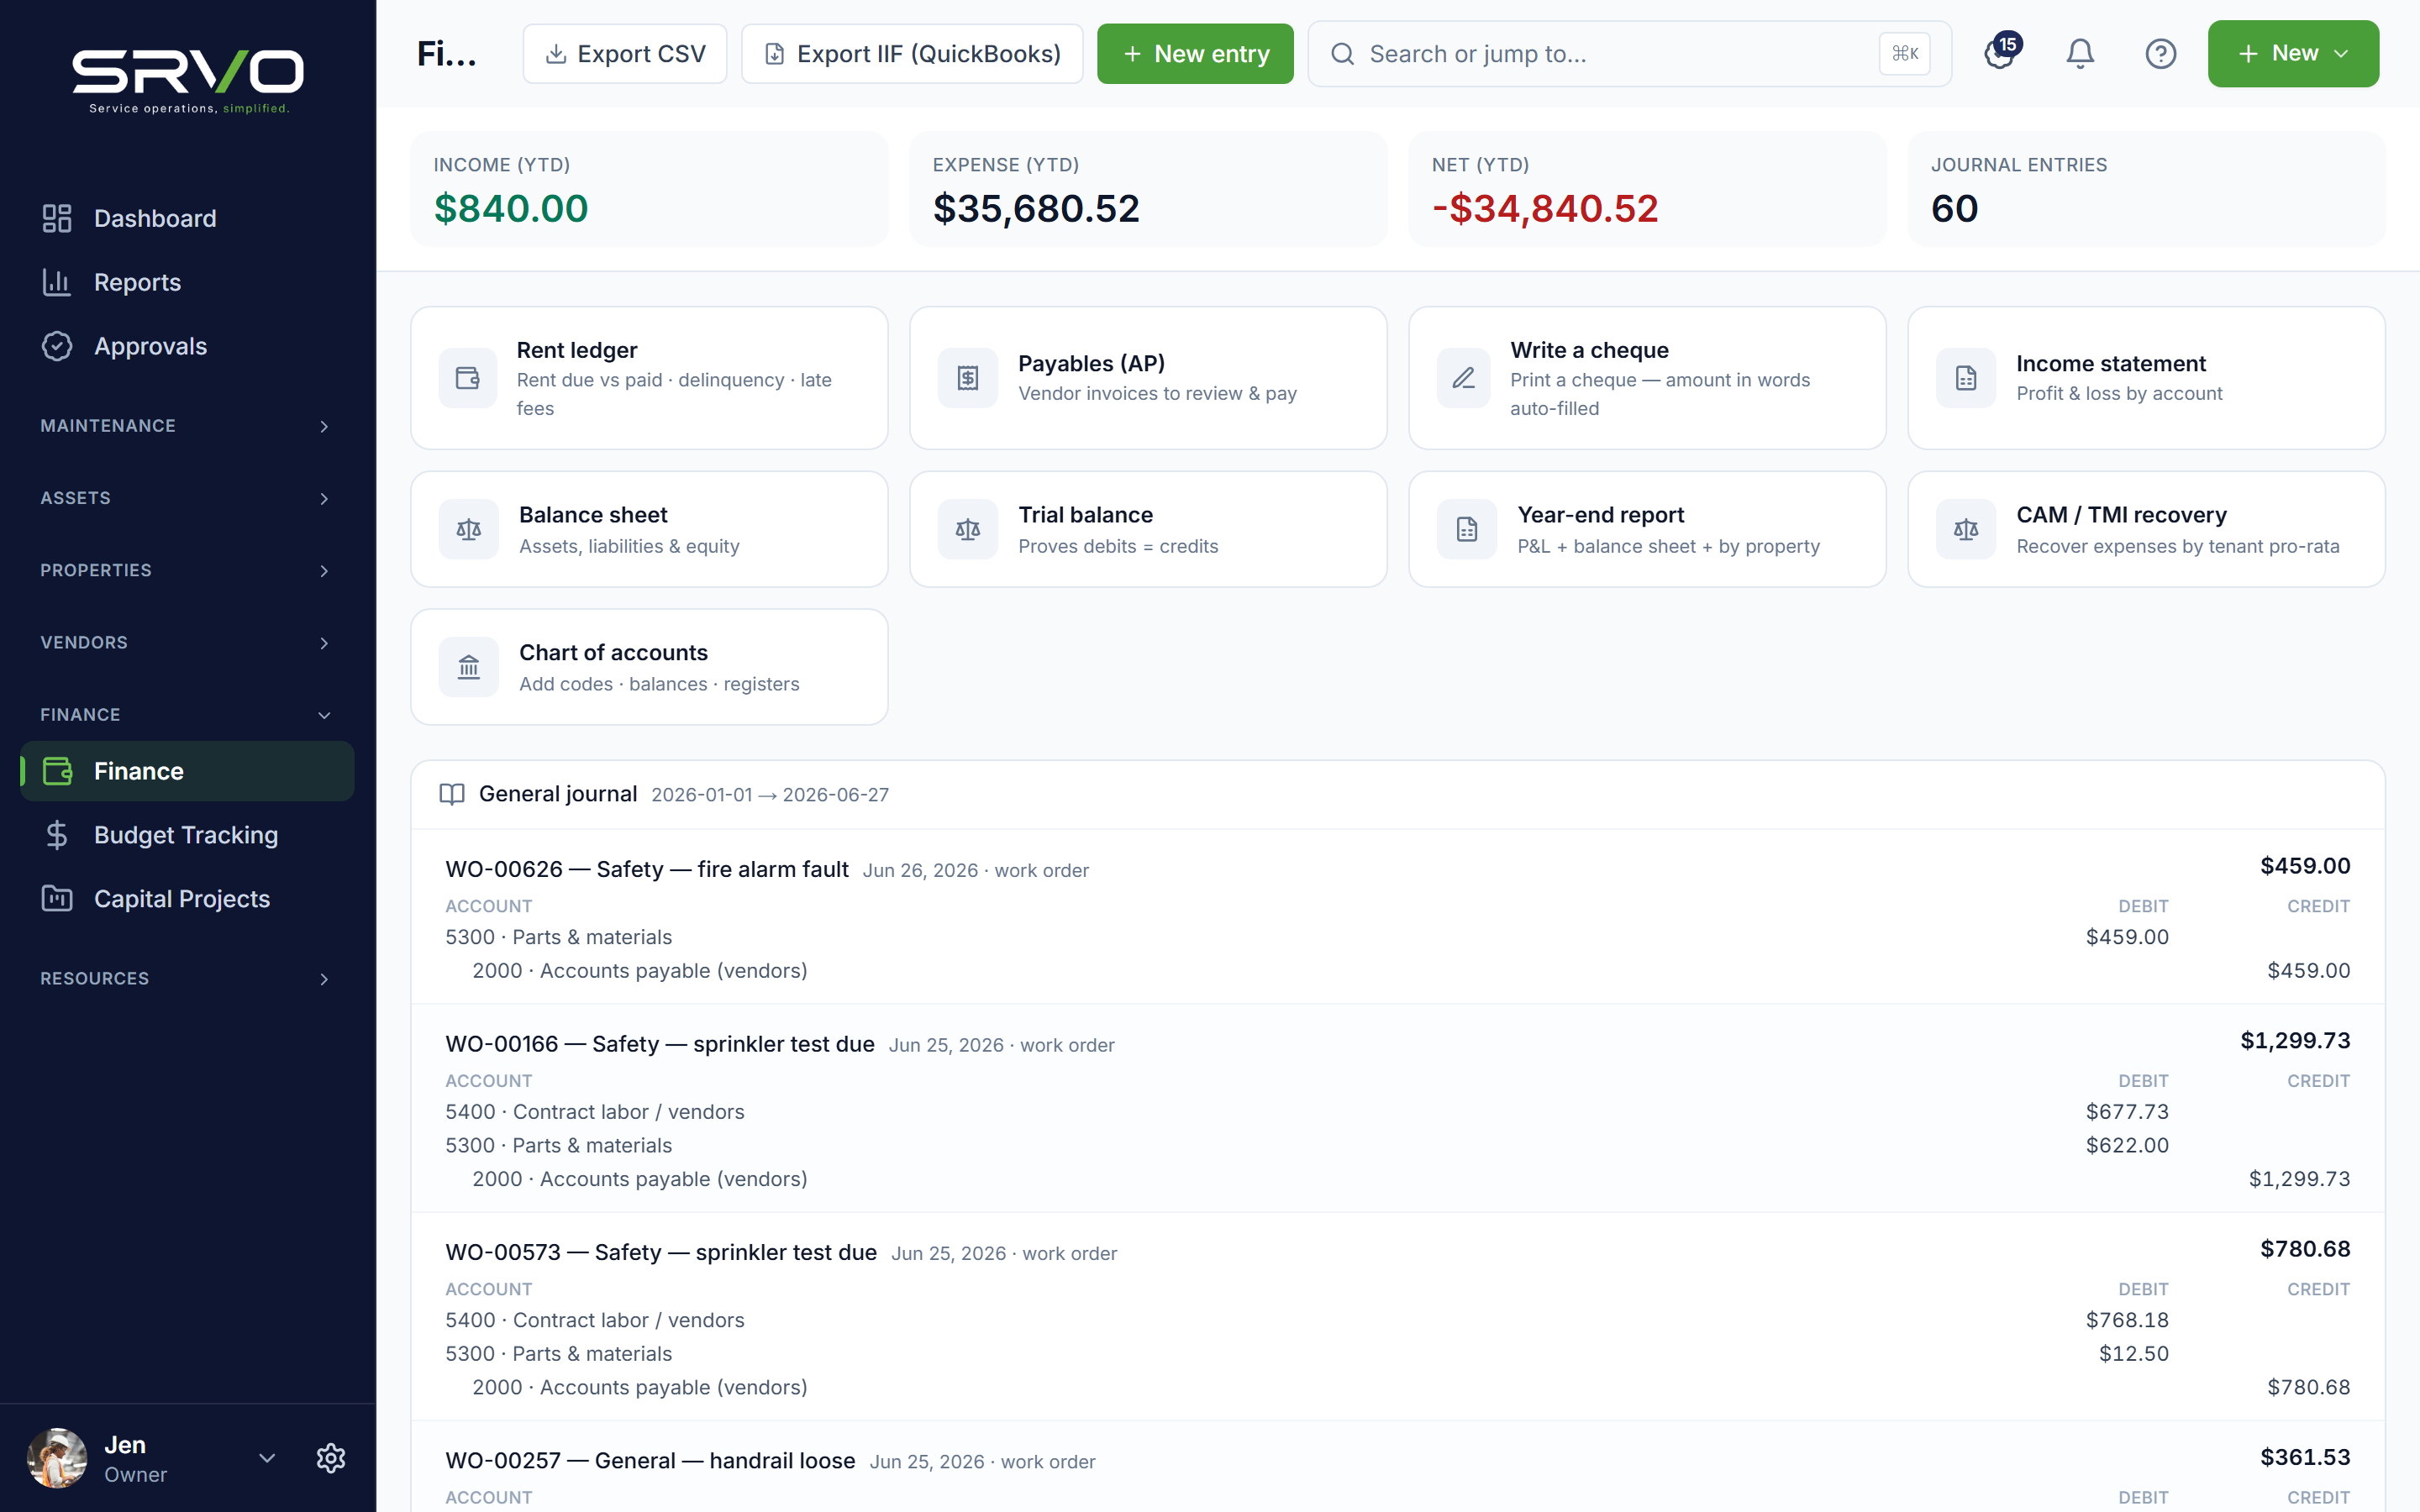This screenshot has width=2420, height=1512.
Task: Click the Rent ledger wallet icon
Action: 468,378
